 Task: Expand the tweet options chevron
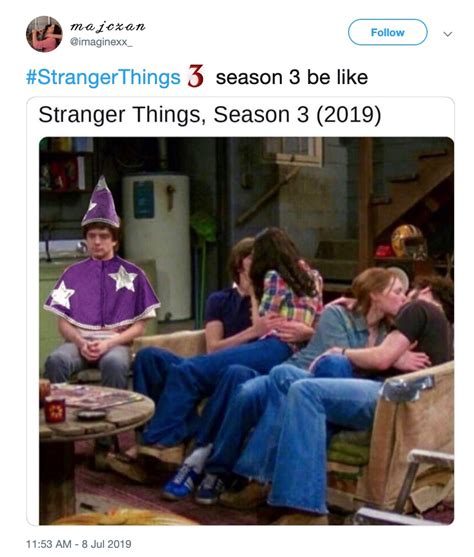pos(448,34)
